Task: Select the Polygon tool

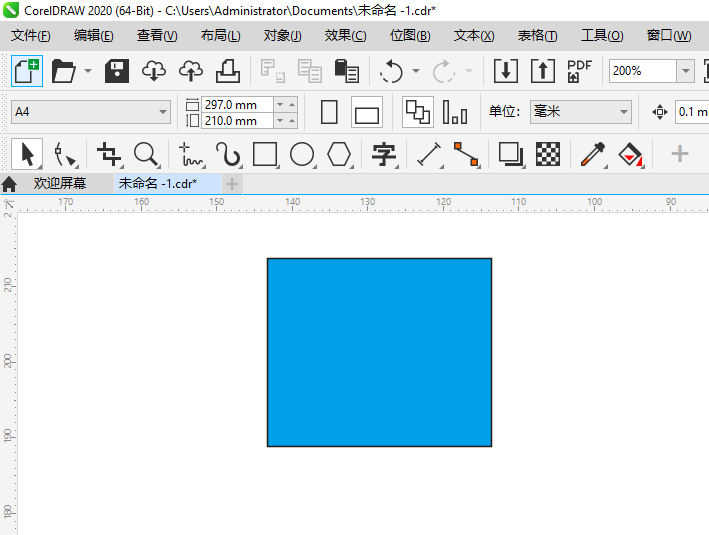Action: (x=340, y=154)
